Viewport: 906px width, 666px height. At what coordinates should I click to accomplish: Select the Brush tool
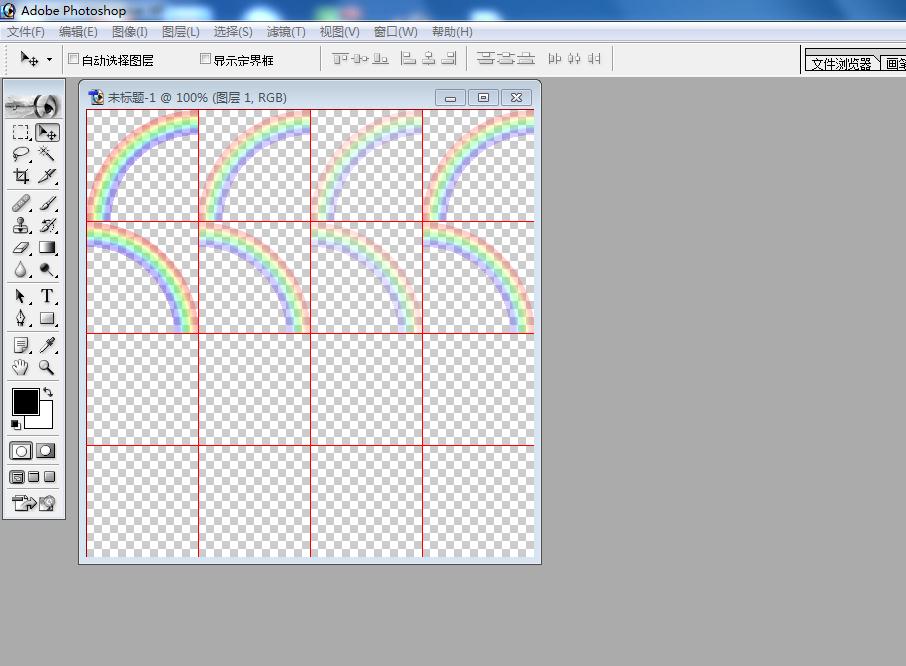(x=47, y=203)
